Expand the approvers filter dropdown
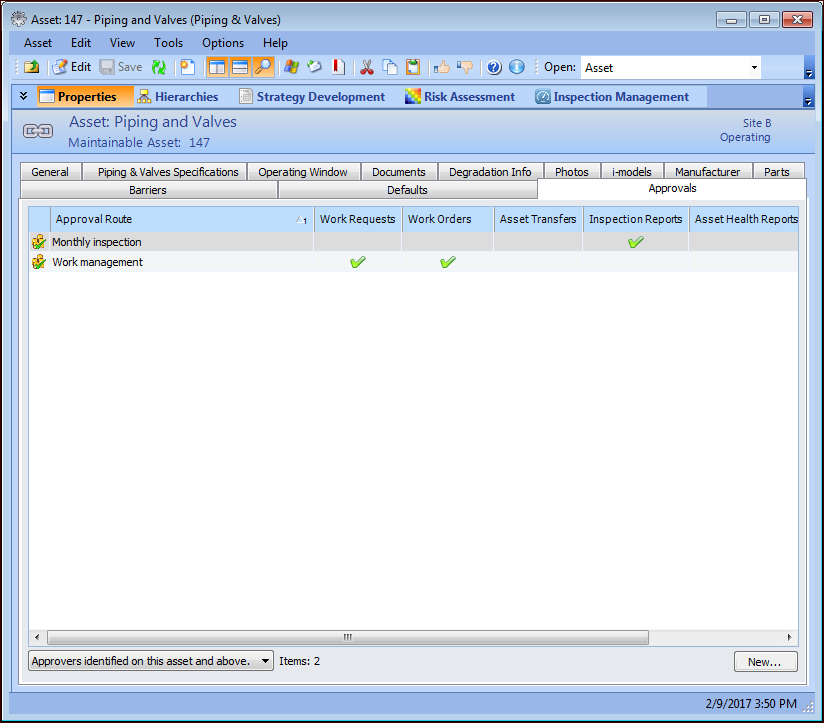Viewport: 824px width, 723px height. click(x=264, y=661)
